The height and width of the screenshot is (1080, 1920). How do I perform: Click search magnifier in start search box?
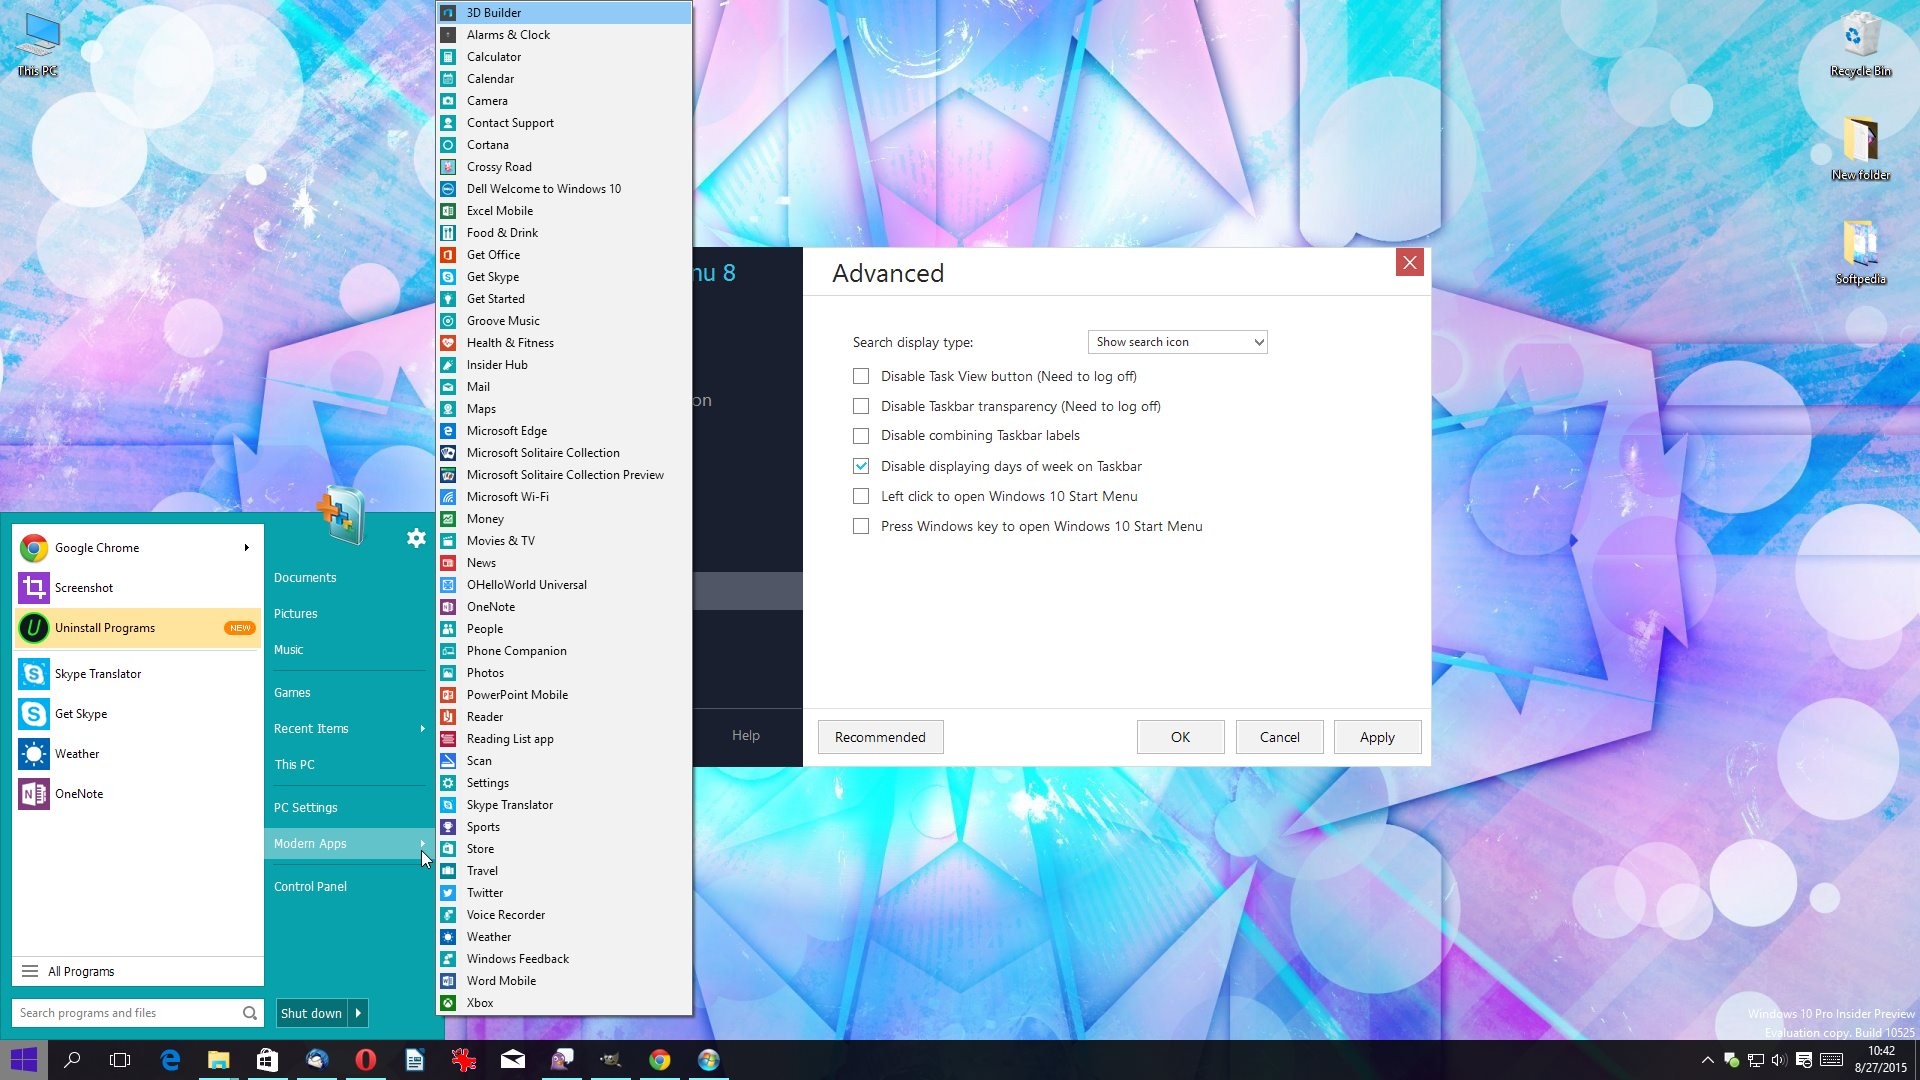point(249,1013)
